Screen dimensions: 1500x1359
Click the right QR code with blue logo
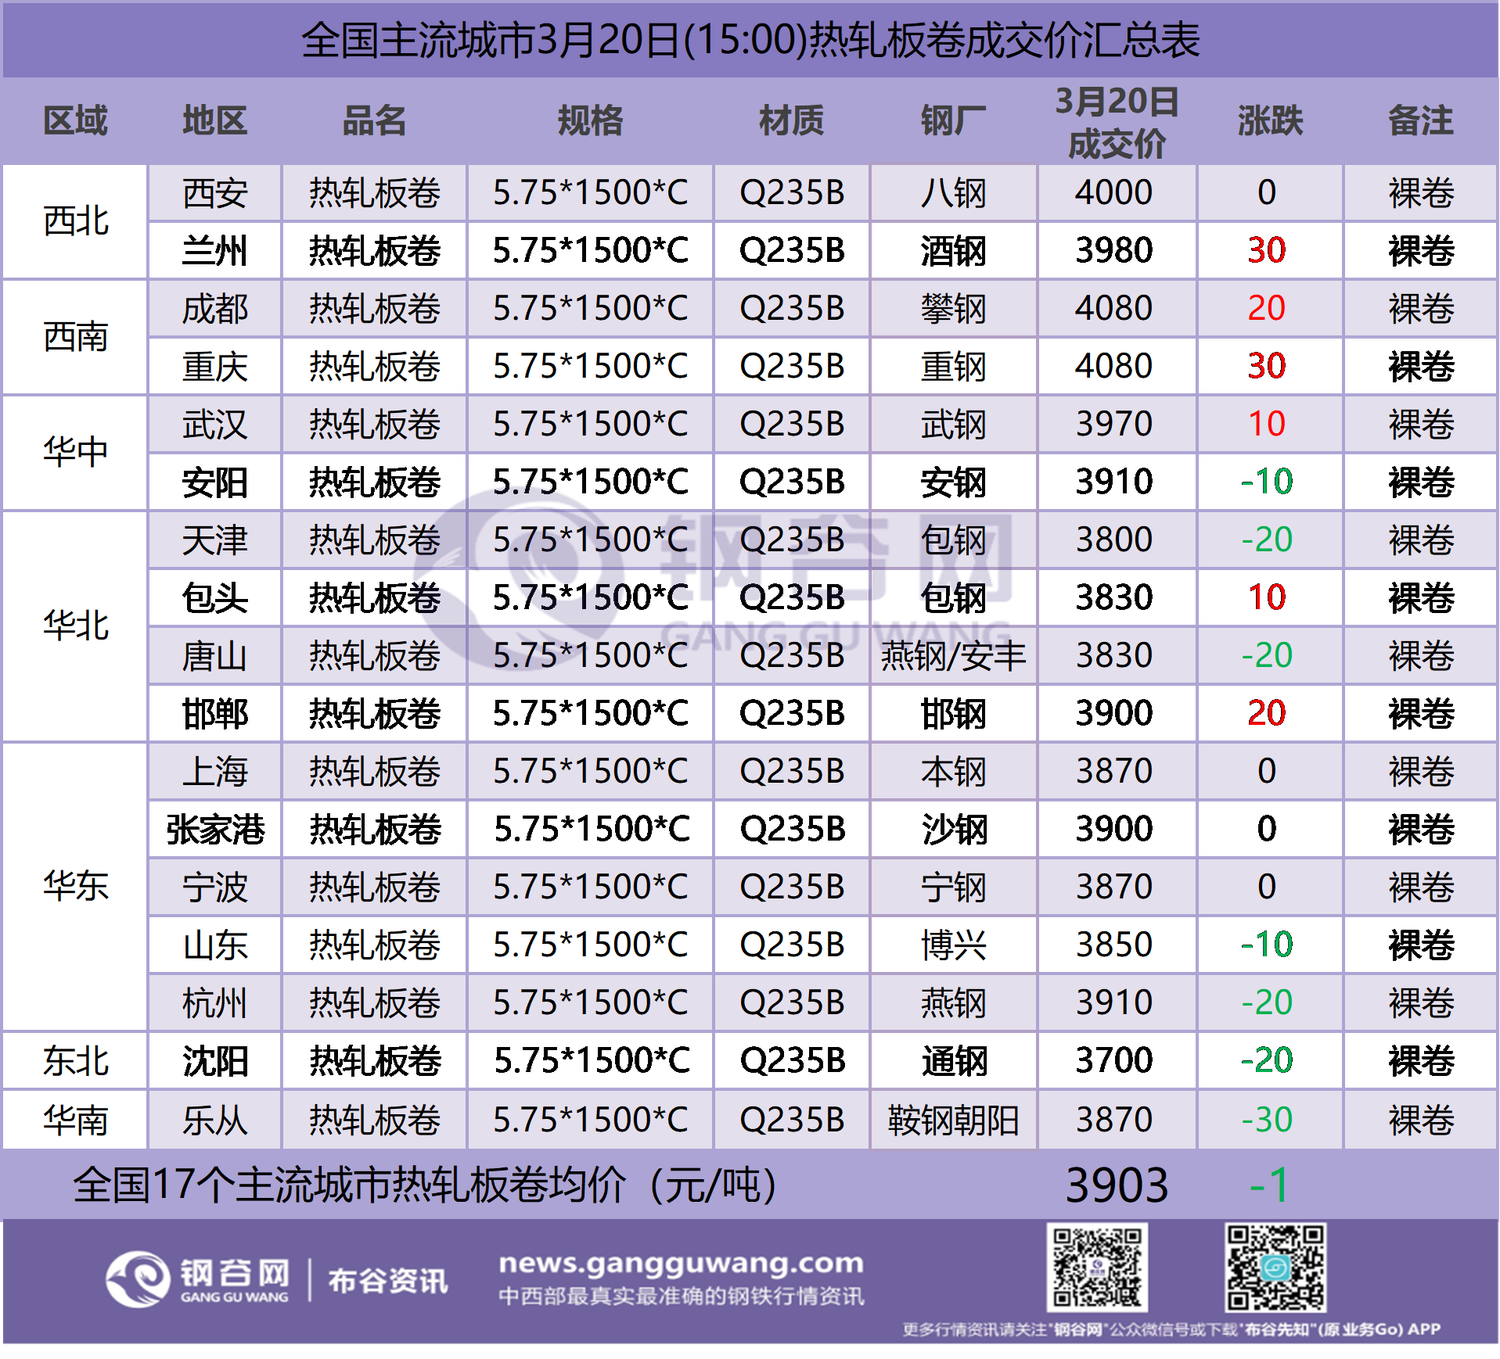click(1275, 1267)
